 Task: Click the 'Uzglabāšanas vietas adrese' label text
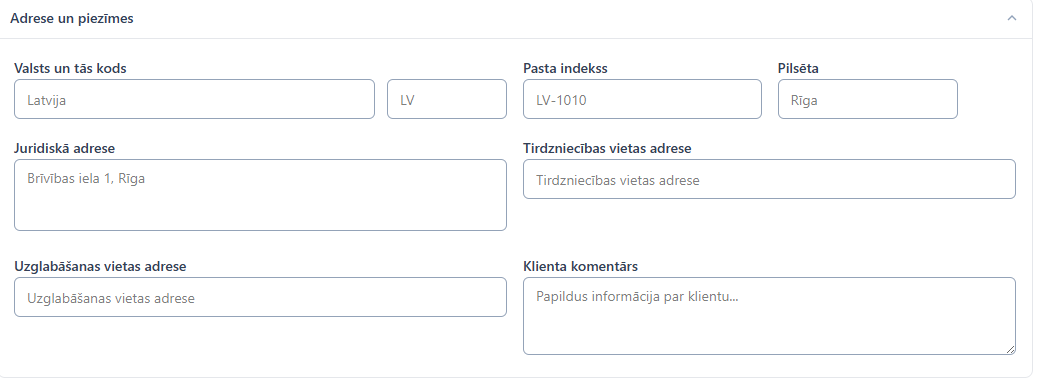[x=100, y=266]
